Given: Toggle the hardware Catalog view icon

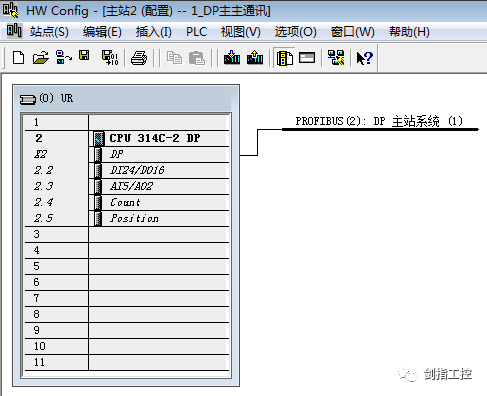Looking at the screenshot, I should pyautogui.click(x=285, y=58).
